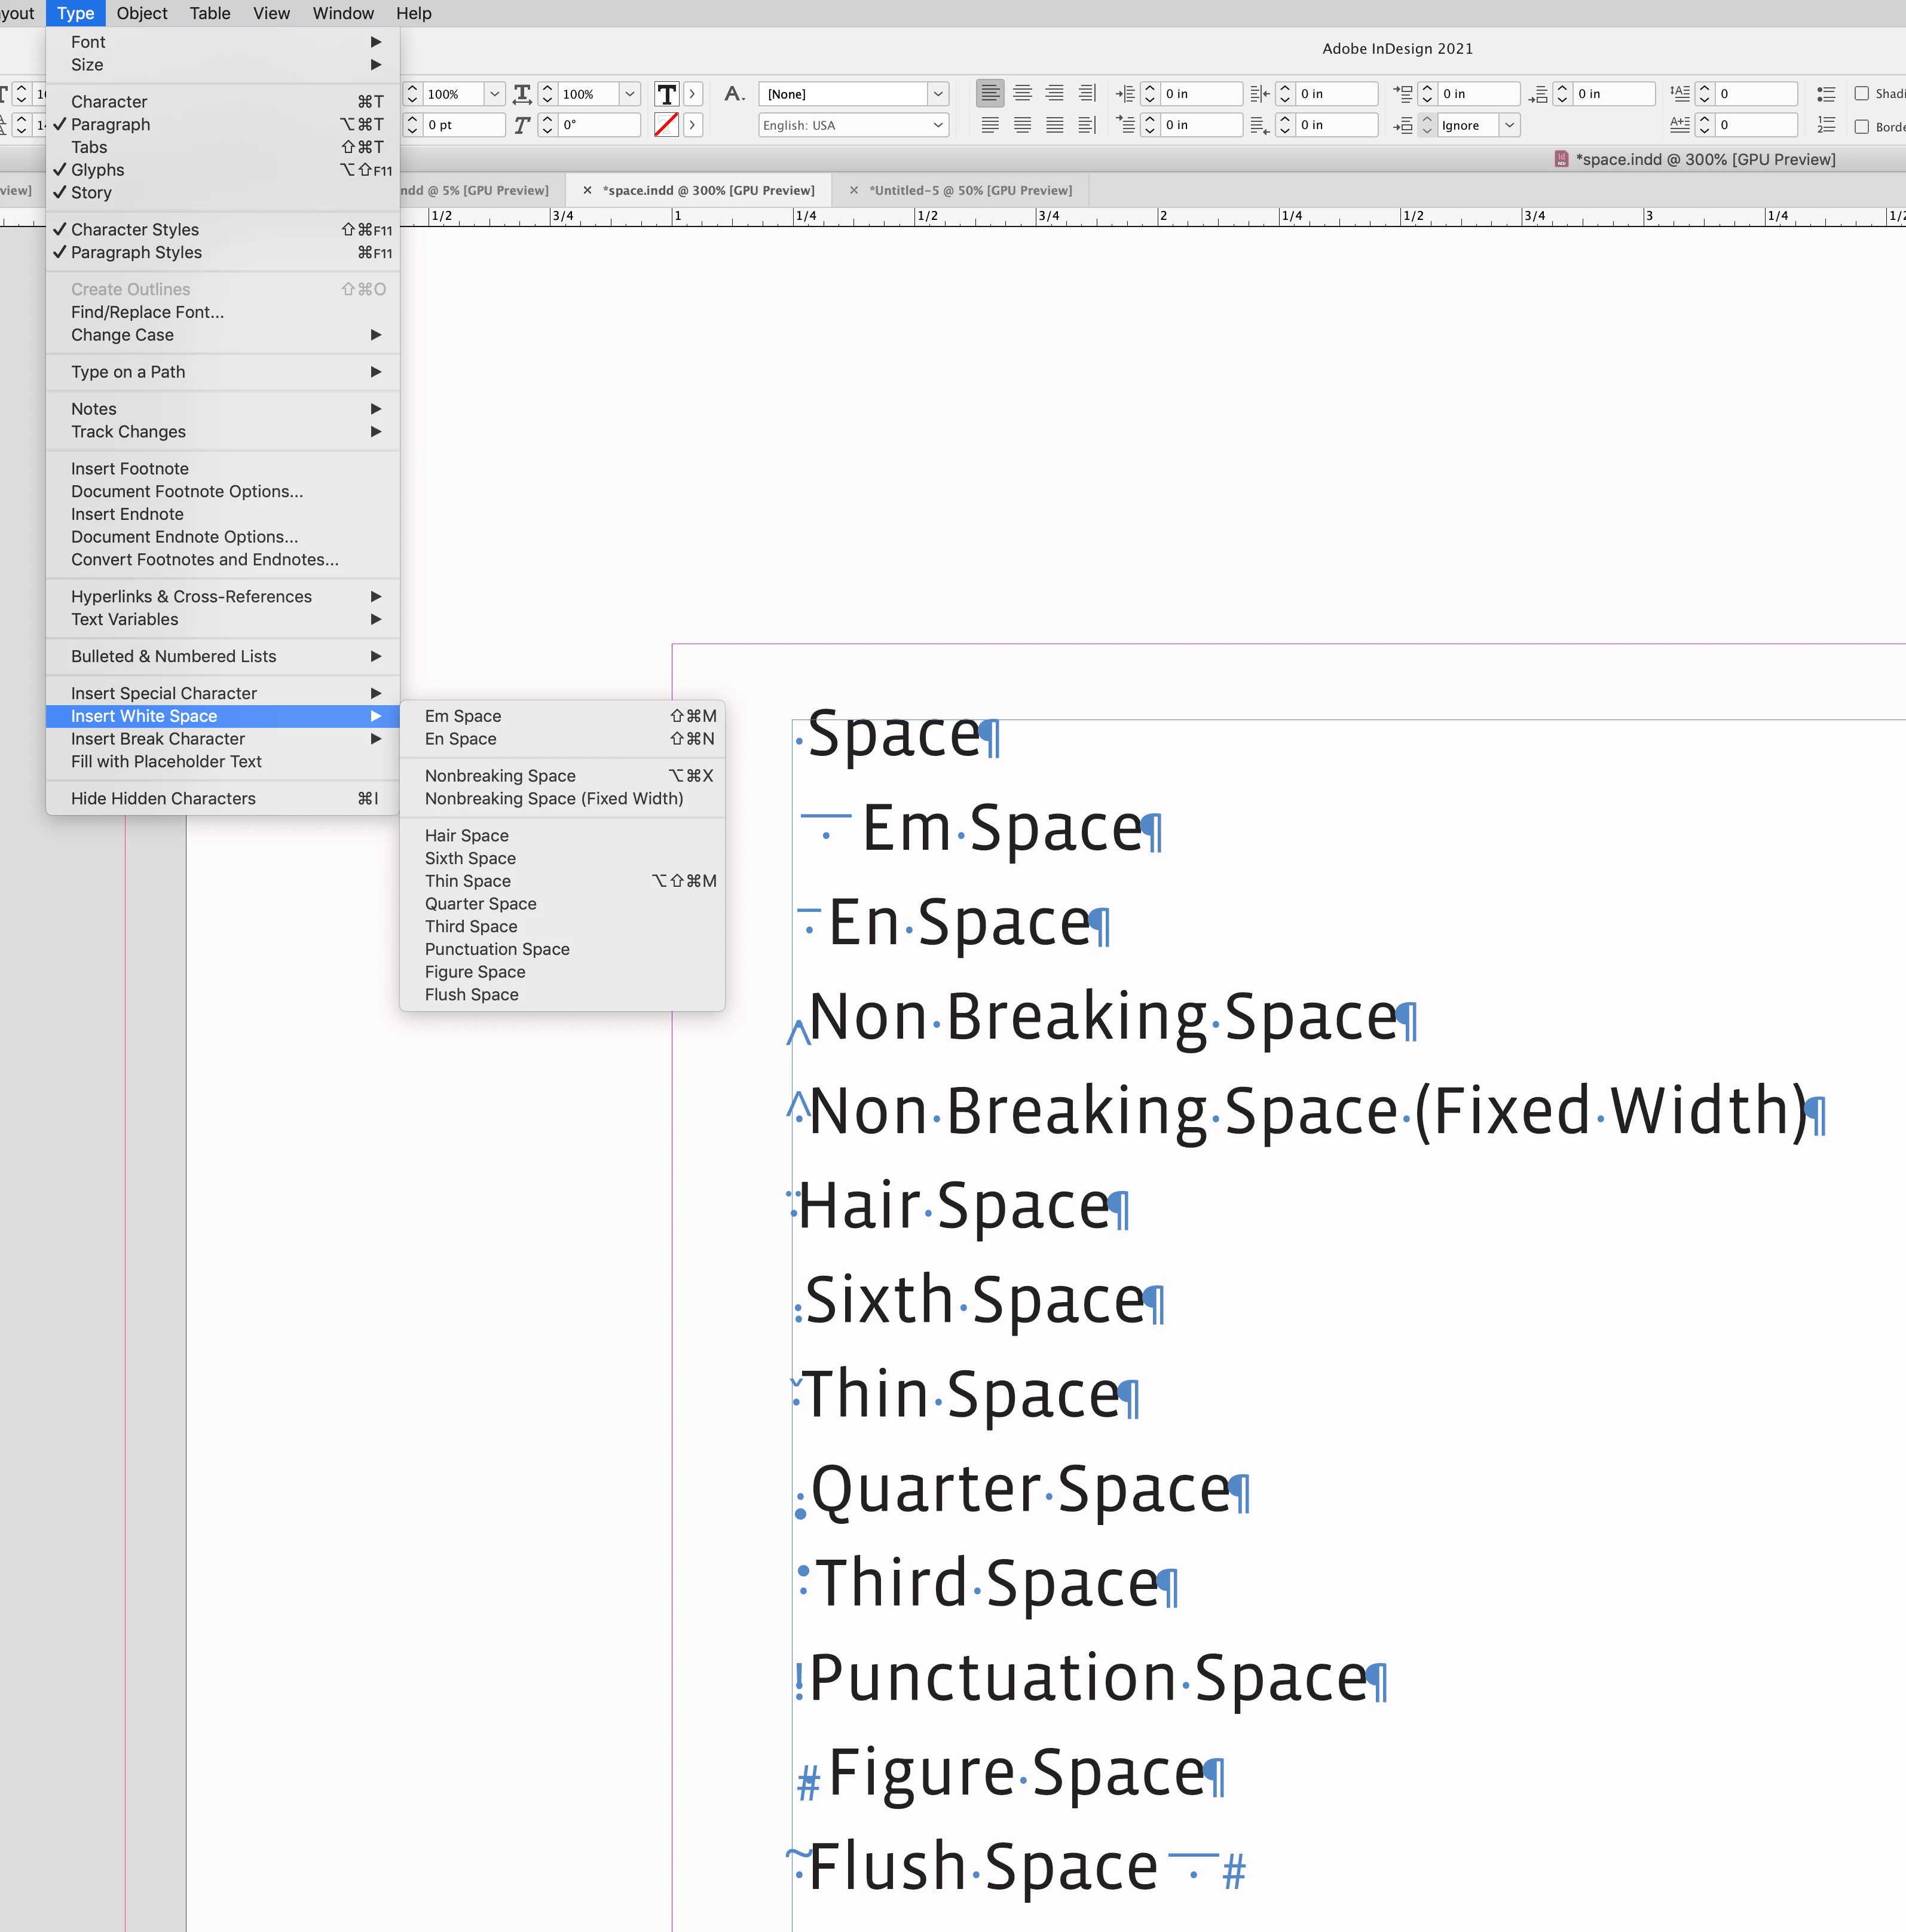This screenshot has height=1932, width=1906.
Task: Click the red slash stroke color swatch
Action: click(x=666, y=125)
